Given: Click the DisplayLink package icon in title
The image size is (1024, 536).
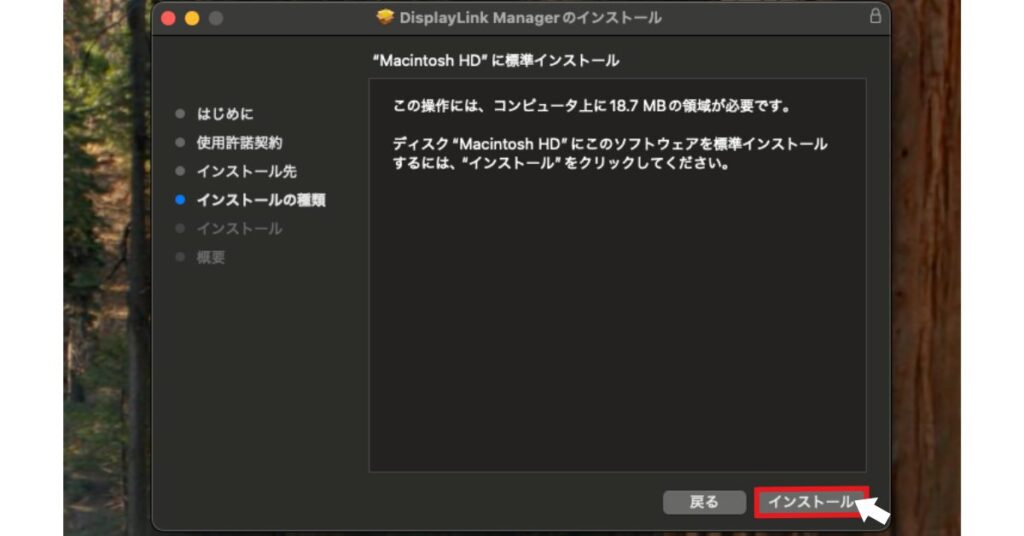Looking at the screenshot, I should (x=385, y=18).
